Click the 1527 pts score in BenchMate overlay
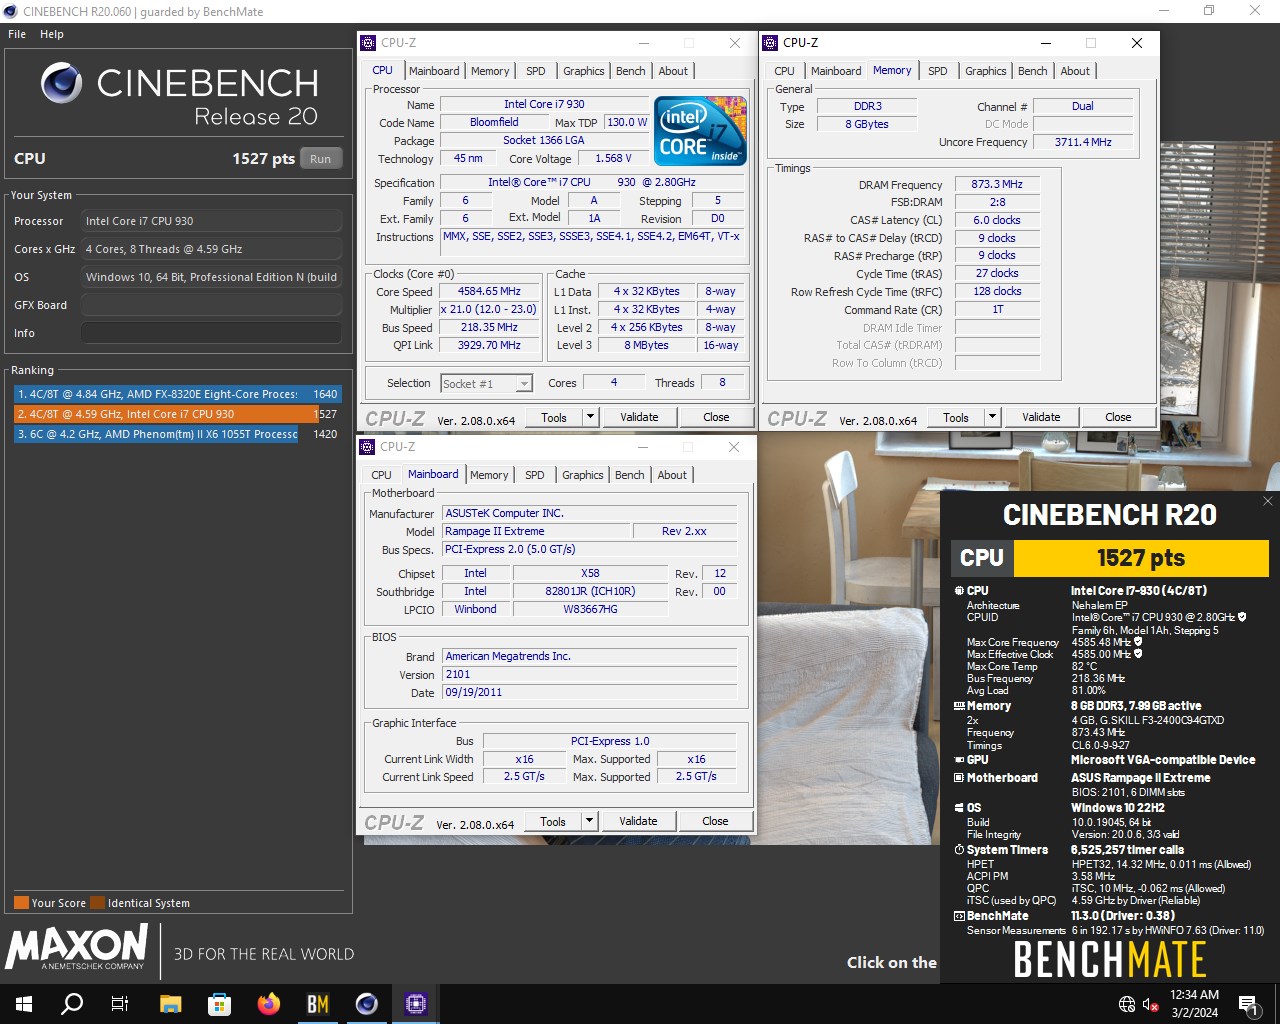Screen dimensions: 1280x1024 (1141, 558)
